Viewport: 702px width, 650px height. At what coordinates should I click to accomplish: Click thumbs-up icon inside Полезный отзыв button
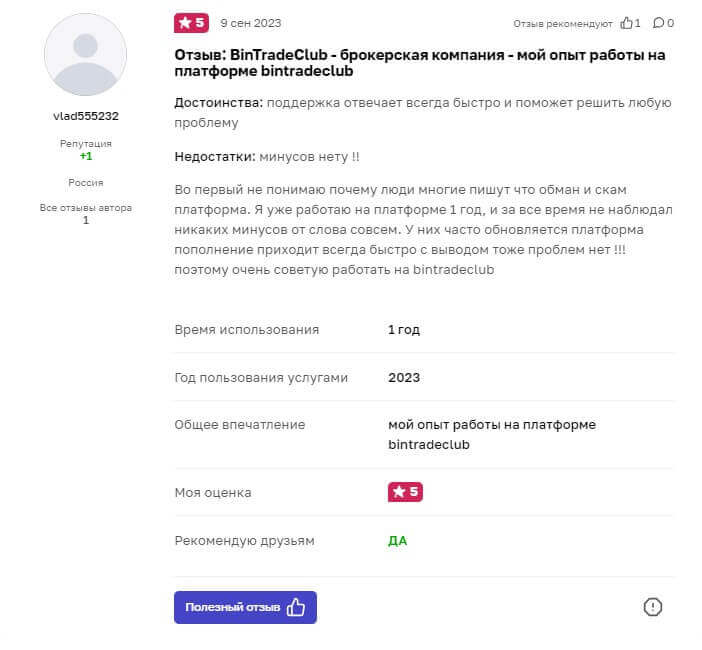pyautogui.click(x=296, y=607)
